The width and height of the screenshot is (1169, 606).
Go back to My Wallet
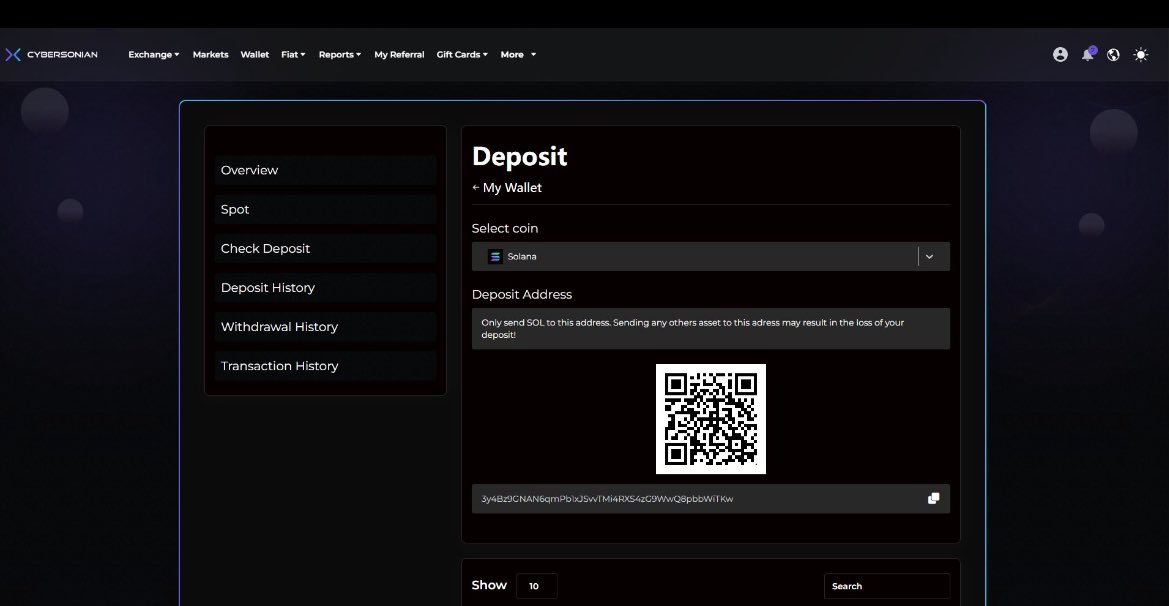507,188
